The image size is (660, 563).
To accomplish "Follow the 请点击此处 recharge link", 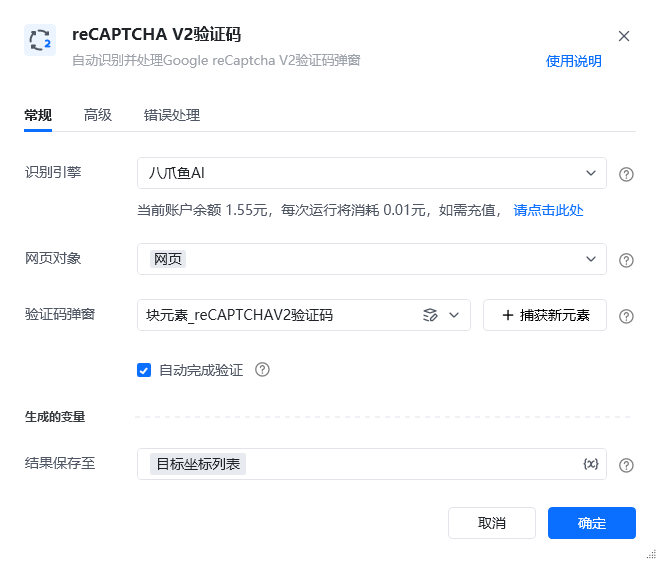I will [548, 210].
